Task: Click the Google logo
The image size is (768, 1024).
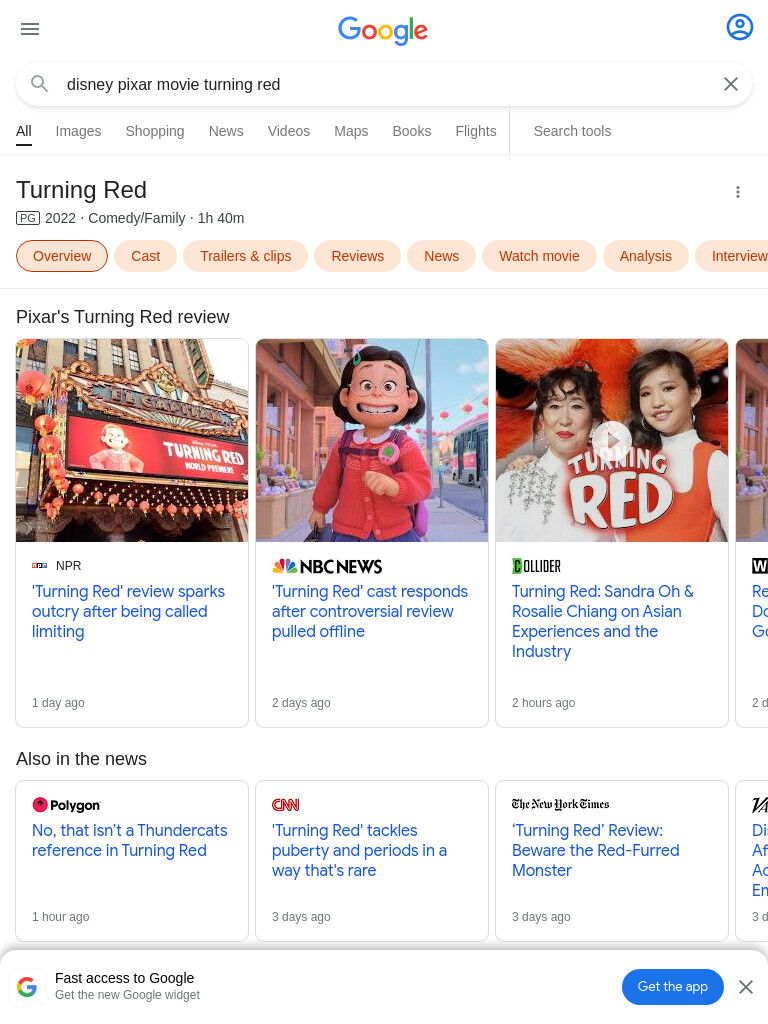Action: [x=383, y=30]
